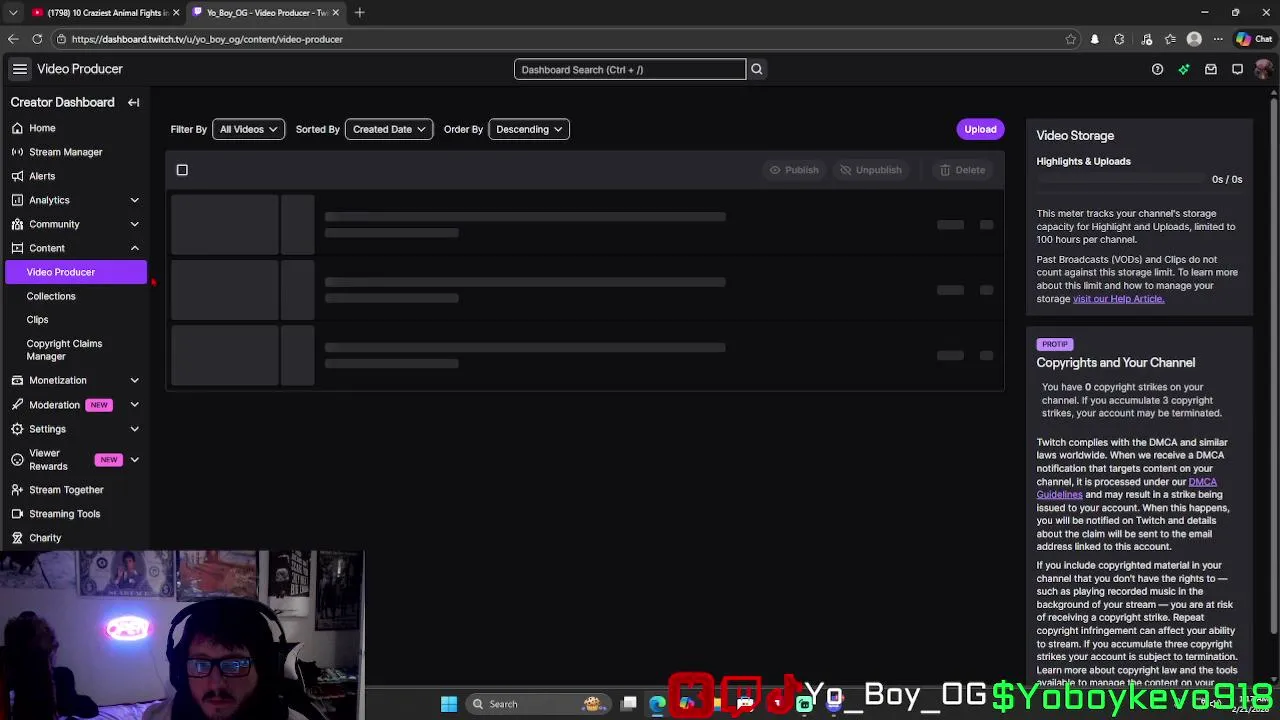Screen dimensions: 1280x720
Task: Switch to the 10 Craziest Animal Fights tab
Action: pos(105,12)
